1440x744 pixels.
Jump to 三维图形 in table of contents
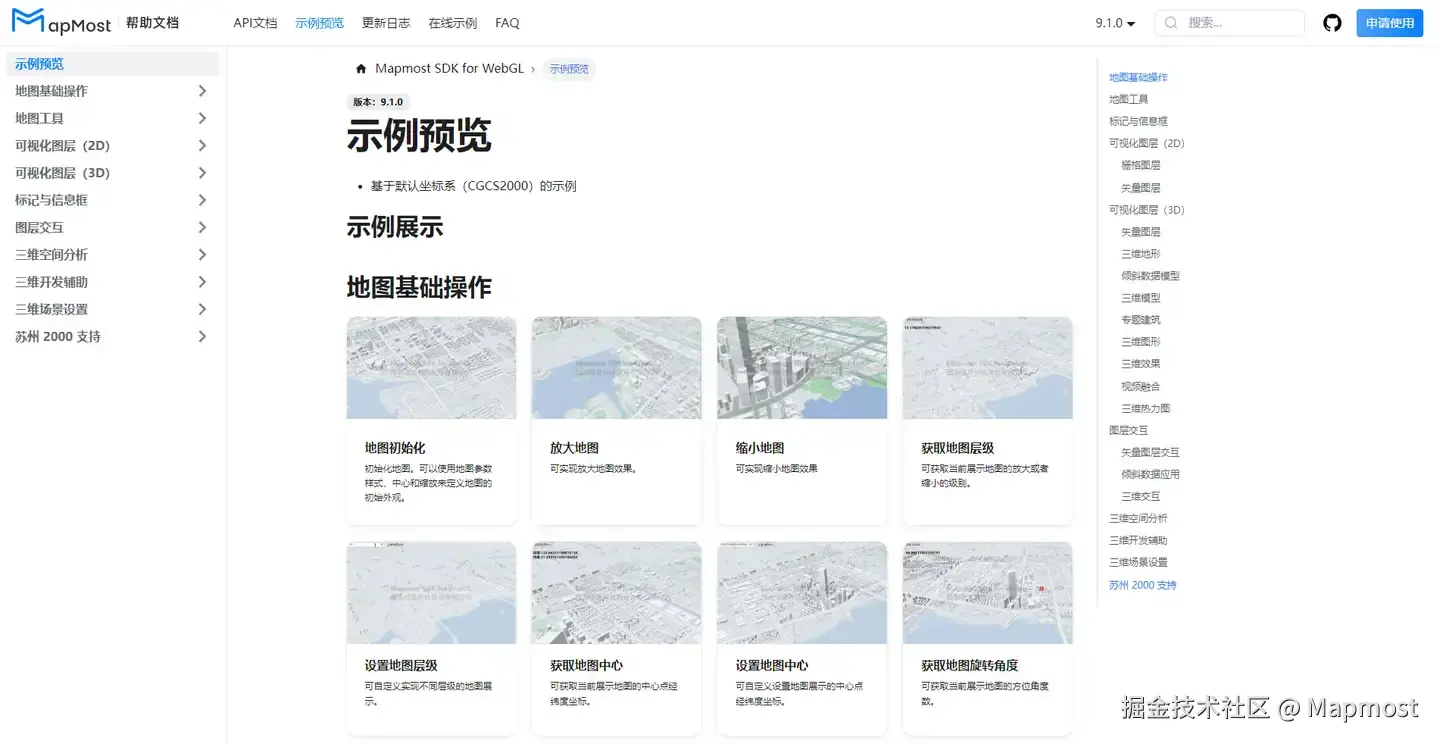(x=1141, y=342)
